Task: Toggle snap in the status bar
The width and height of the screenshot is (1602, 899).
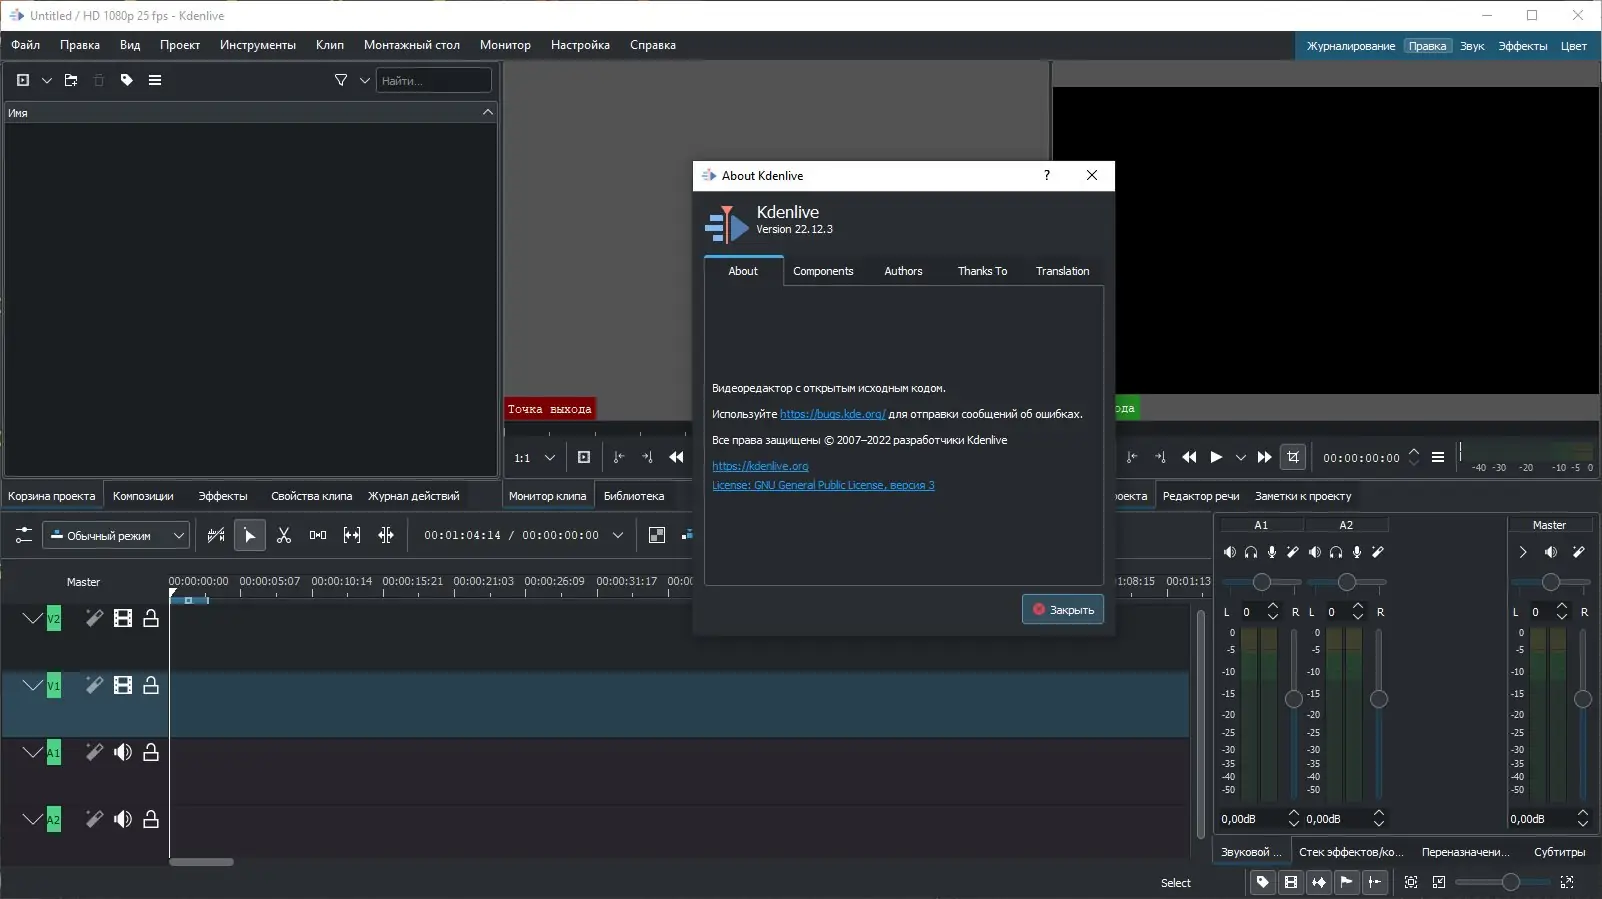Action: pos(1375,882)
